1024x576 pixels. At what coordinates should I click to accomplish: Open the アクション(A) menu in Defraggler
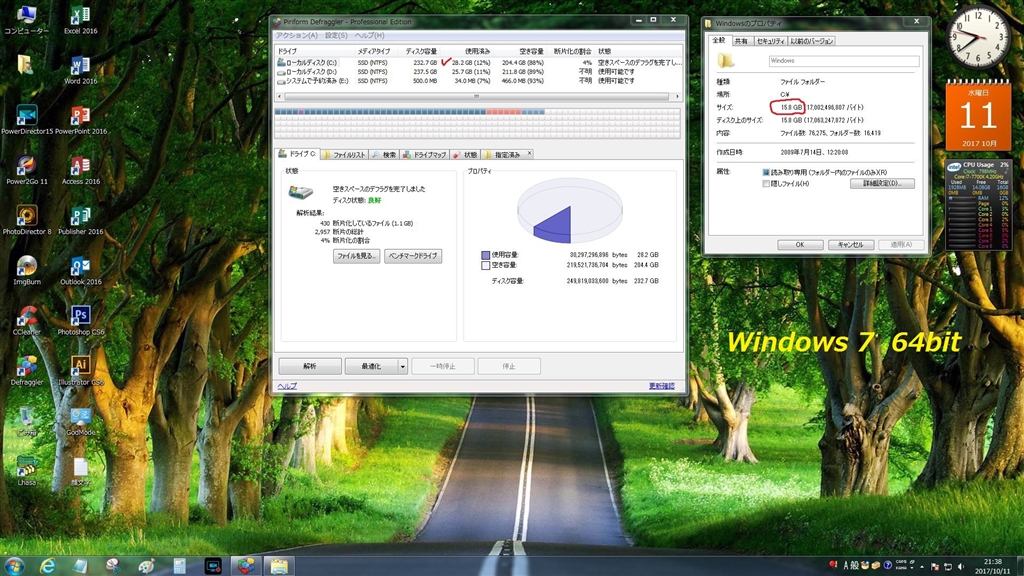click(x=296, y=35)
